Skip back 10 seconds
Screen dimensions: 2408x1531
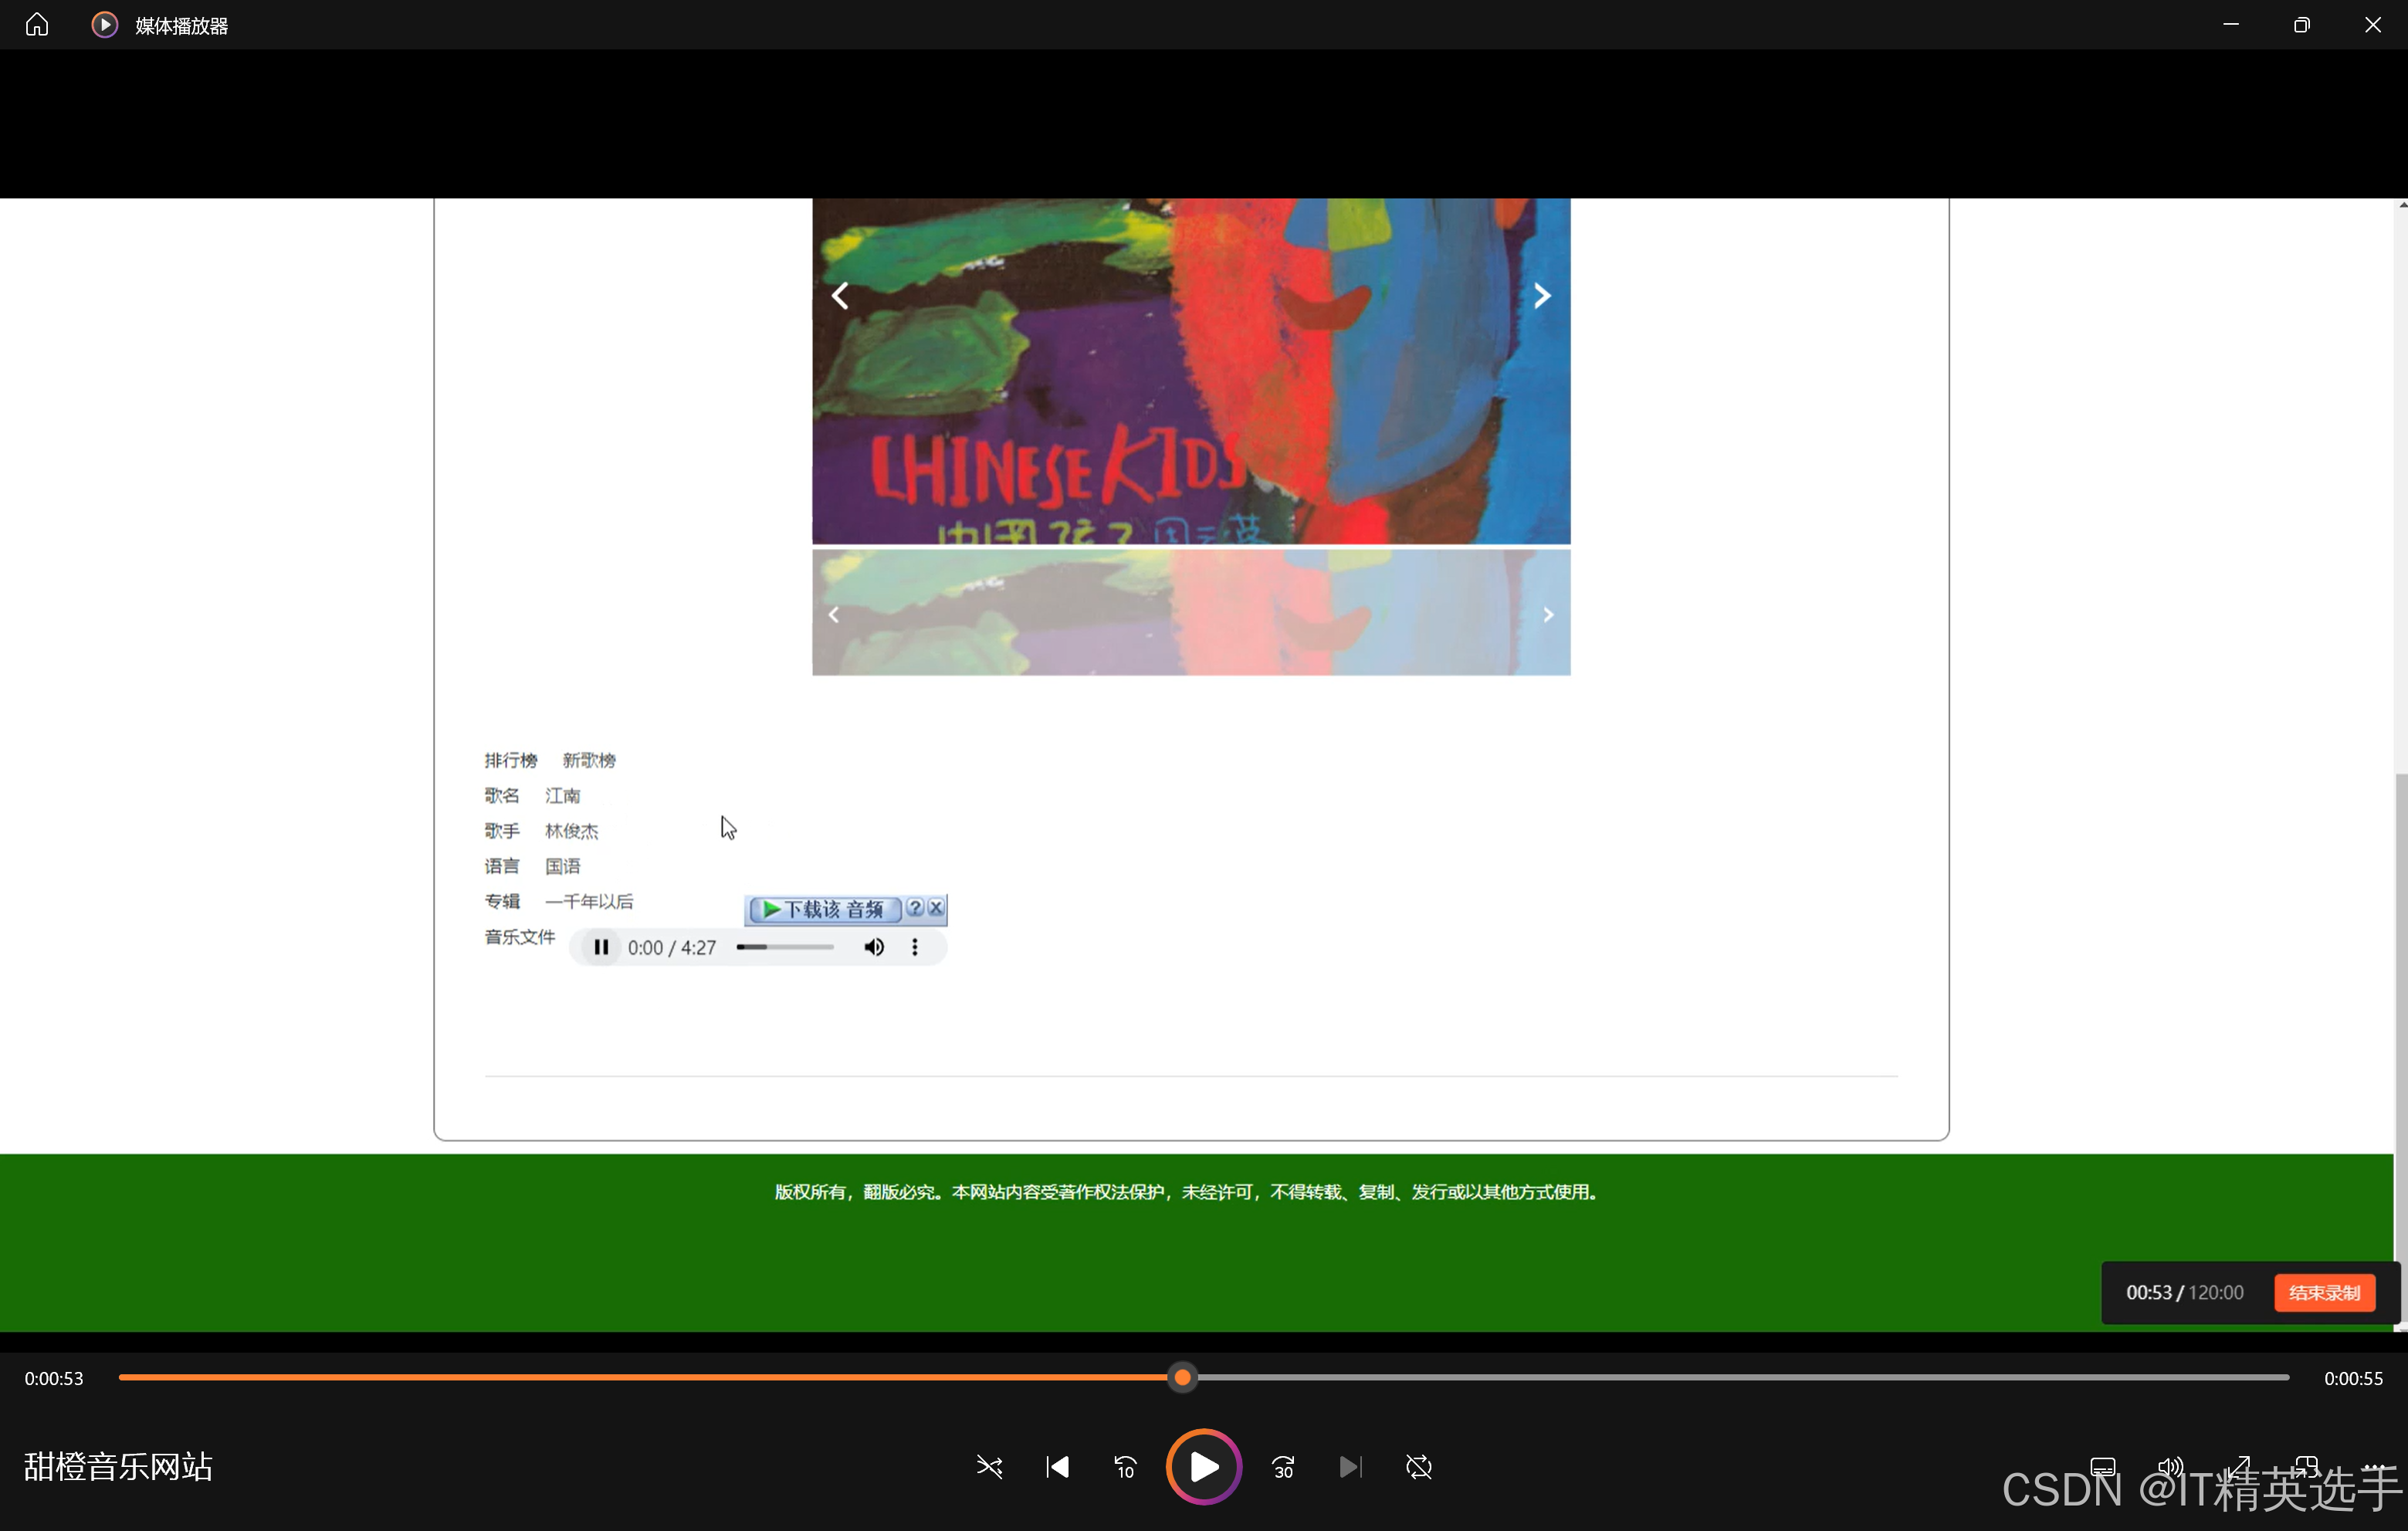tap(1125, 1467)
